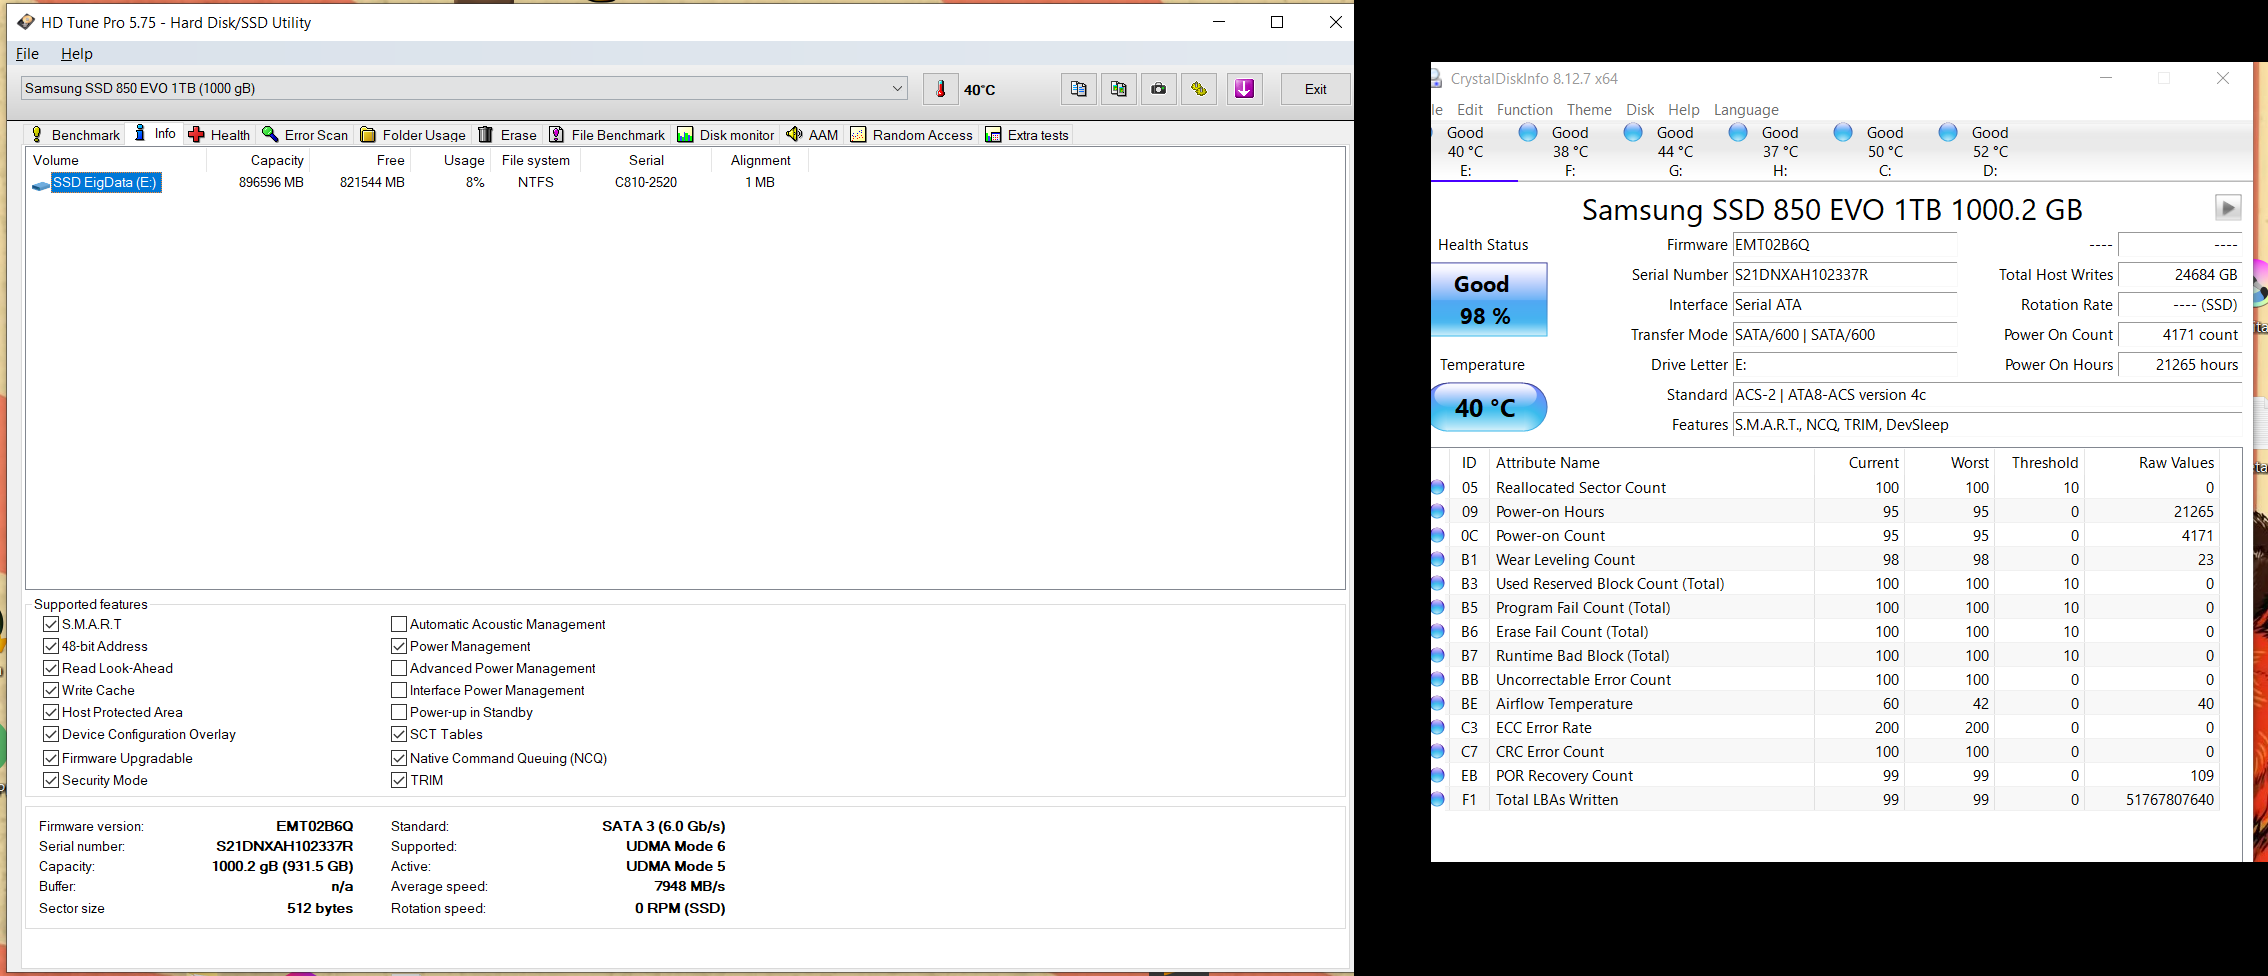The width and height of the screenshot is (2268, 976).
Task: Click status circle for Power-on Hours attribute
Action: [1438, 511]
